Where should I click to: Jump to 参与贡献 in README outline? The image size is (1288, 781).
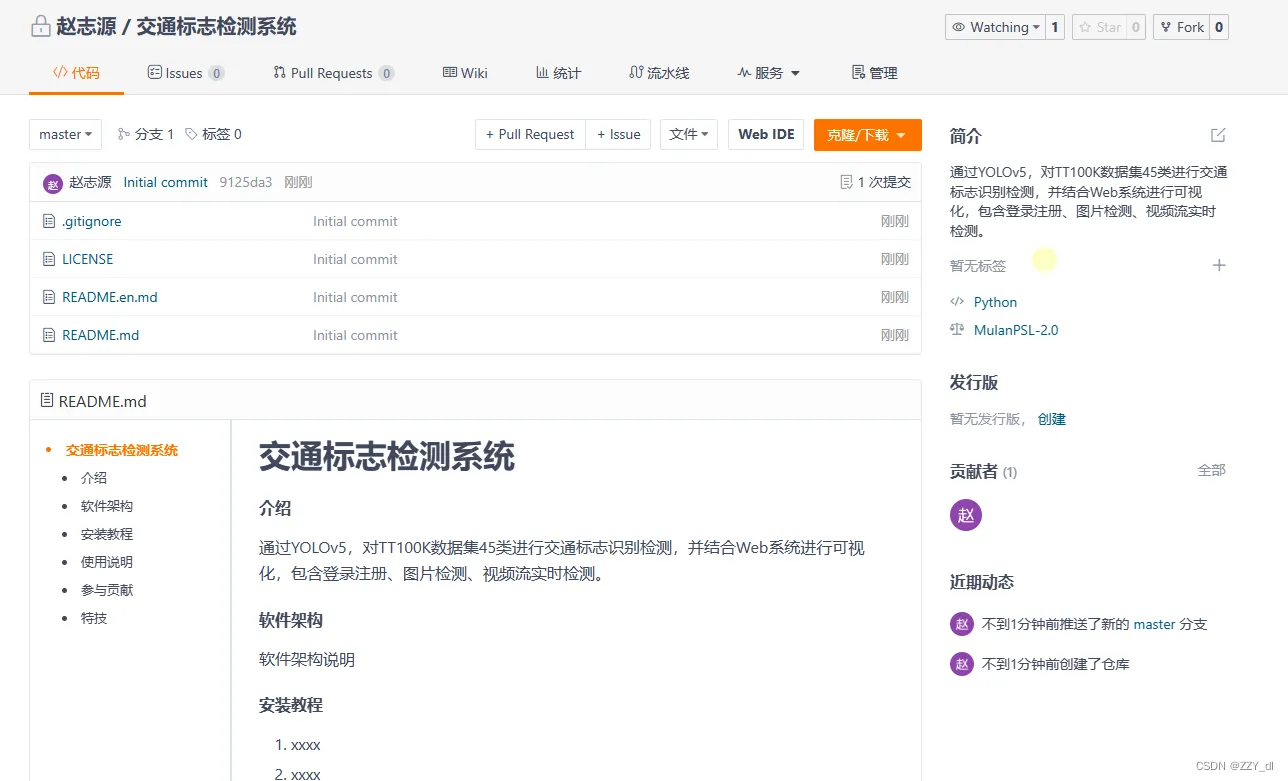point(107,590)
